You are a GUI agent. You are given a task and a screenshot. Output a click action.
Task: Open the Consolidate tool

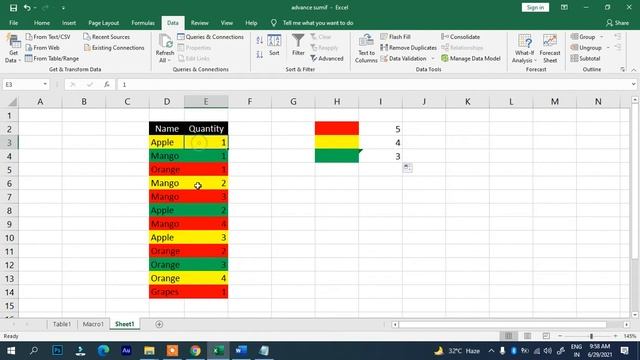[461, 37]
